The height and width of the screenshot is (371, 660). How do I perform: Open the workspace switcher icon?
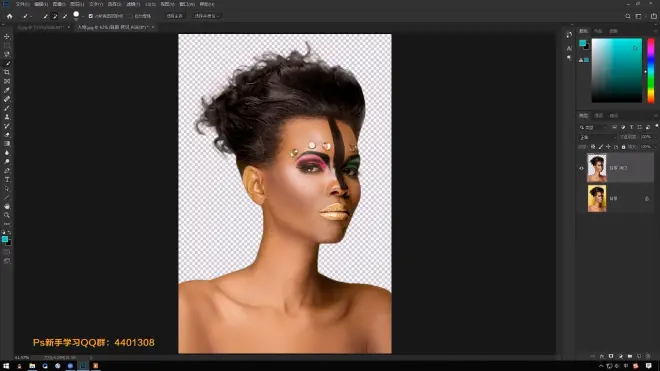coord(638,16)
